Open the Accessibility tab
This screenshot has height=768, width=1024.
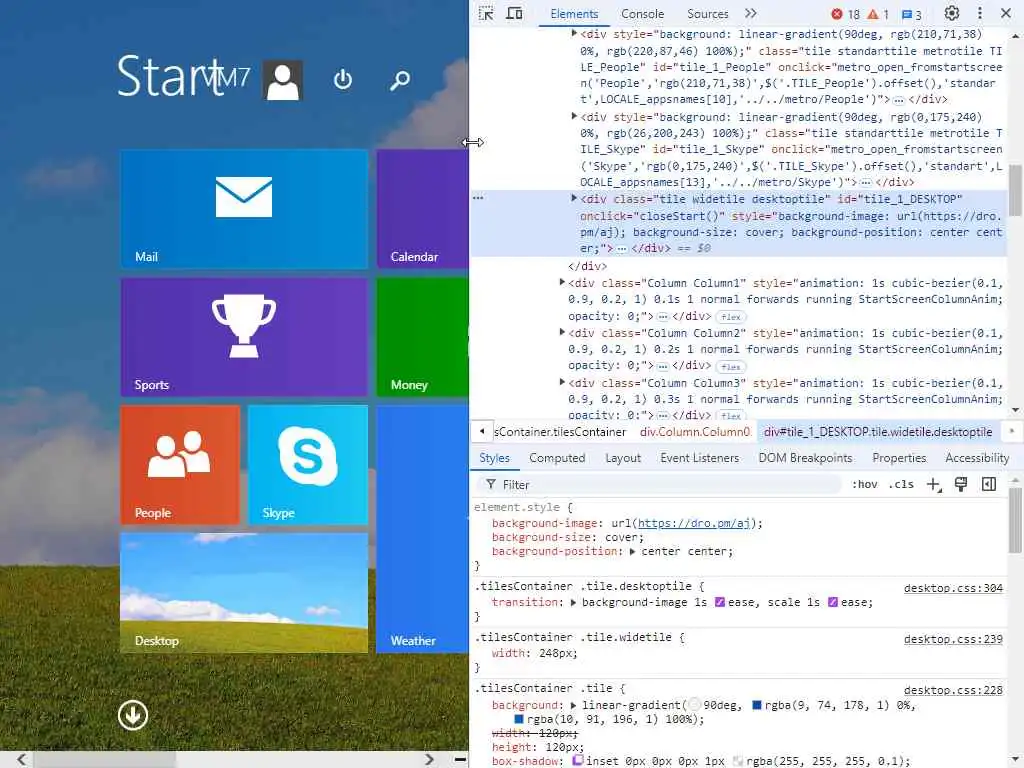(977, 458)
